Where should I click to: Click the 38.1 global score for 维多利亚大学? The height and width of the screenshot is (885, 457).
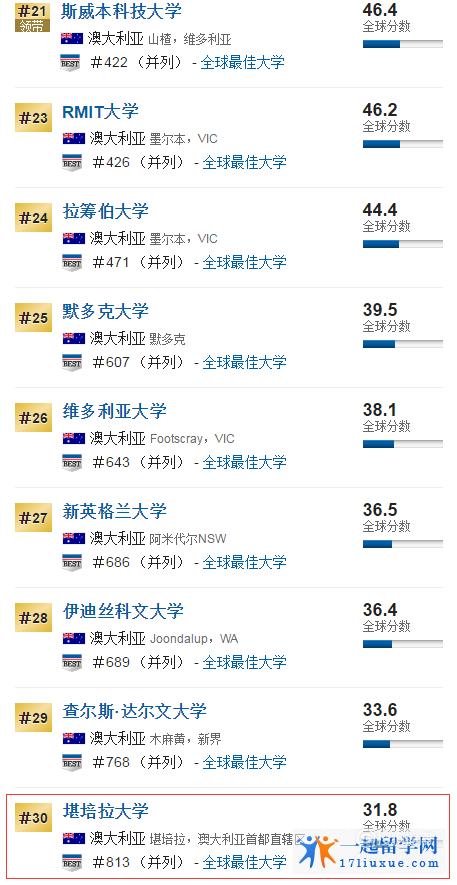(x=380, y=410)
